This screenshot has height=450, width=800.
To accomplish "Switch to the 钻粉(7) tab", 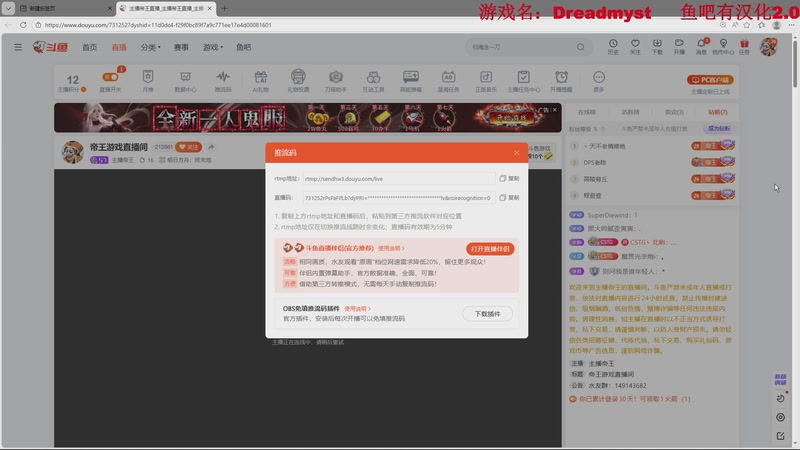I will (718, 112).
